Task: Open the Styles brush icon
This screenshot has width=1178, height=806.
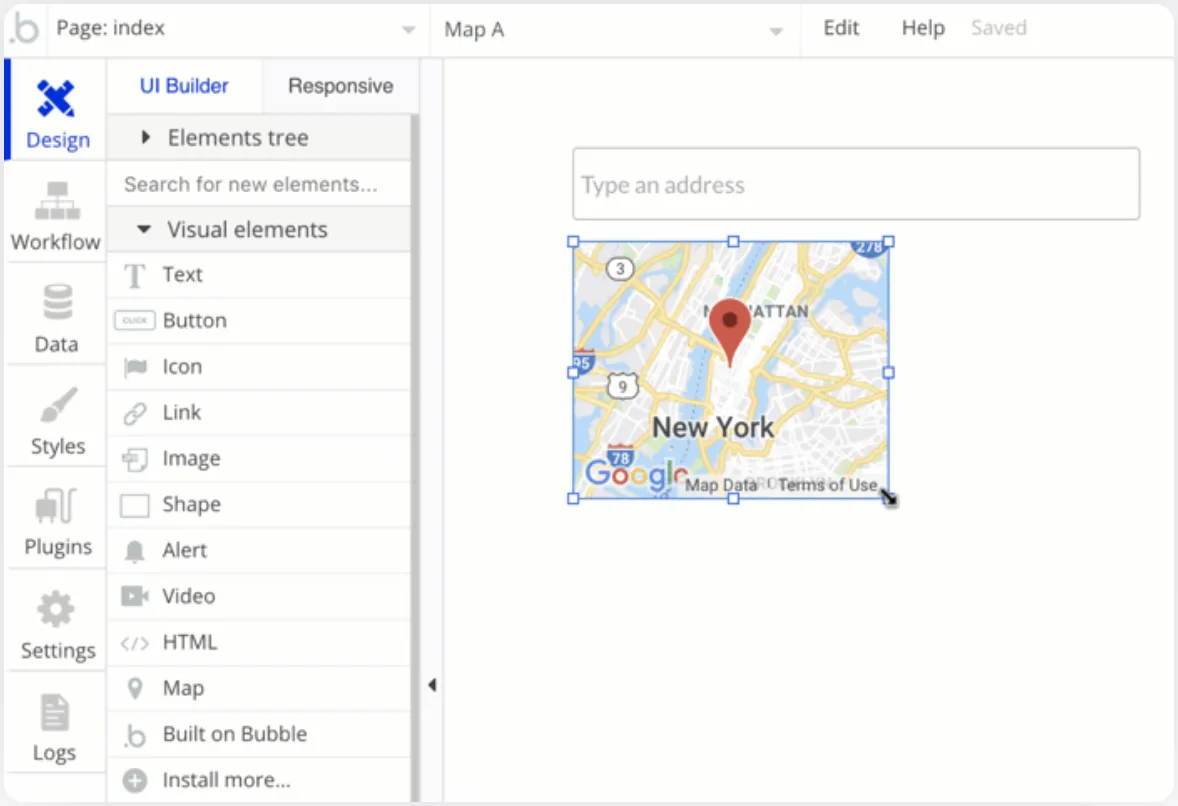Action: click(x=59, y=404)
